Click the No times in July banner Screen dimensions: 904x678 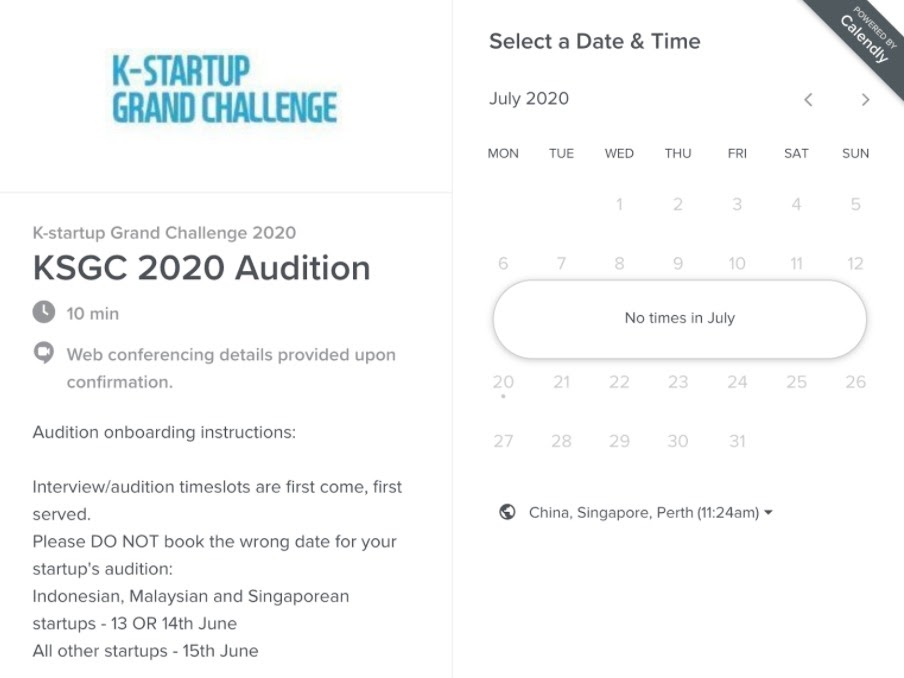(x=680, y=319)
